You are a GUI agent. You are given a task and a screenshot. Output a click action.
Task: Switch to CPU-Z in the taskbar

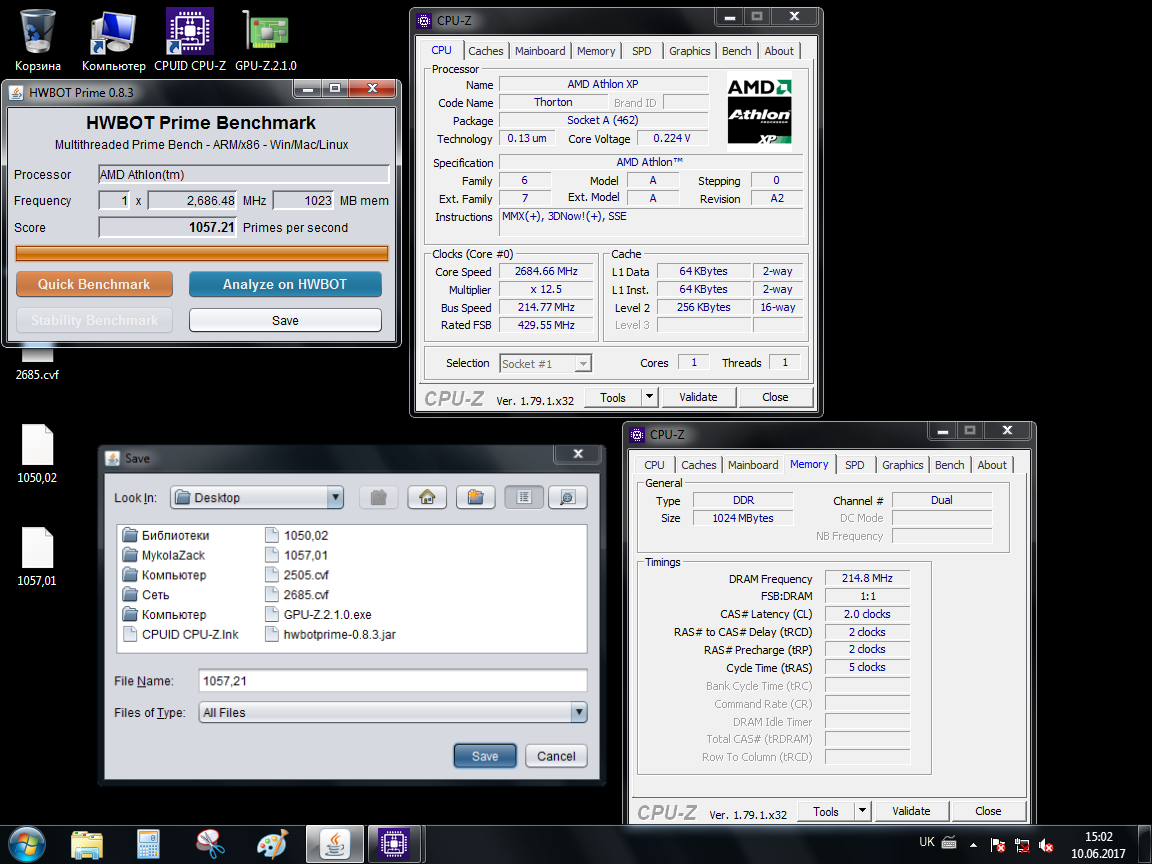[395, 844]
